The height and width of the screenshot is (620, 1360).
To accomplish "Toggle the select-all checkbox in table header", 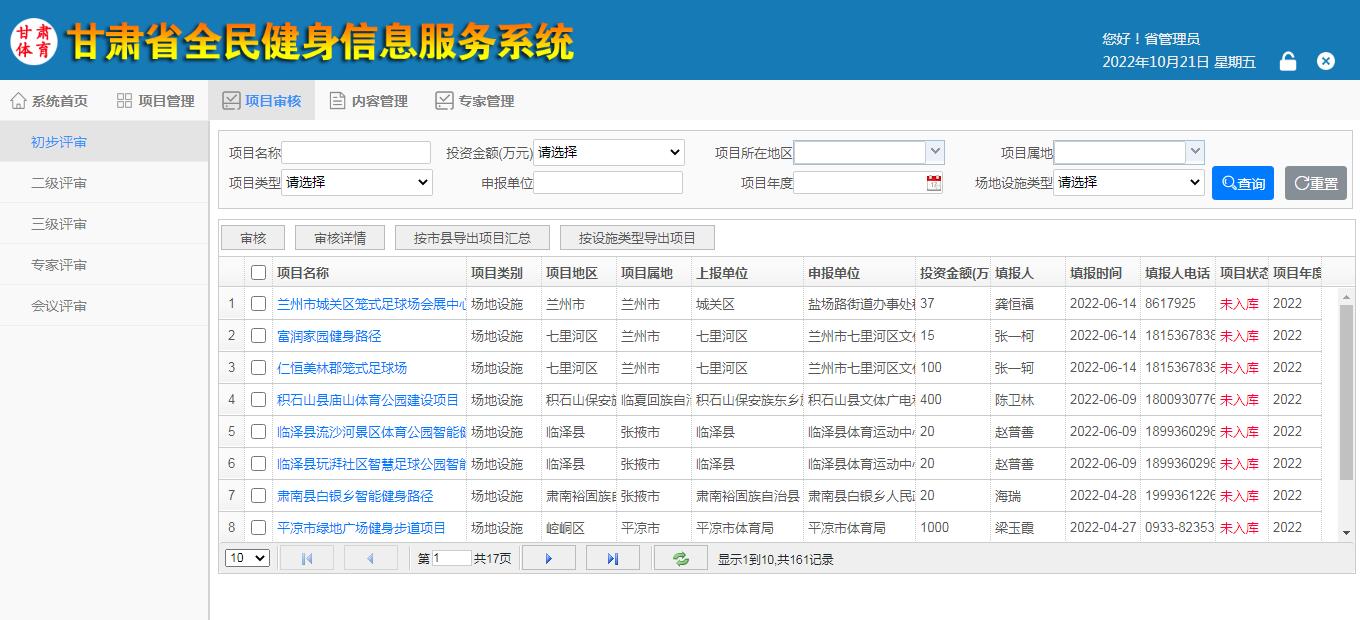I will point(259,273).
